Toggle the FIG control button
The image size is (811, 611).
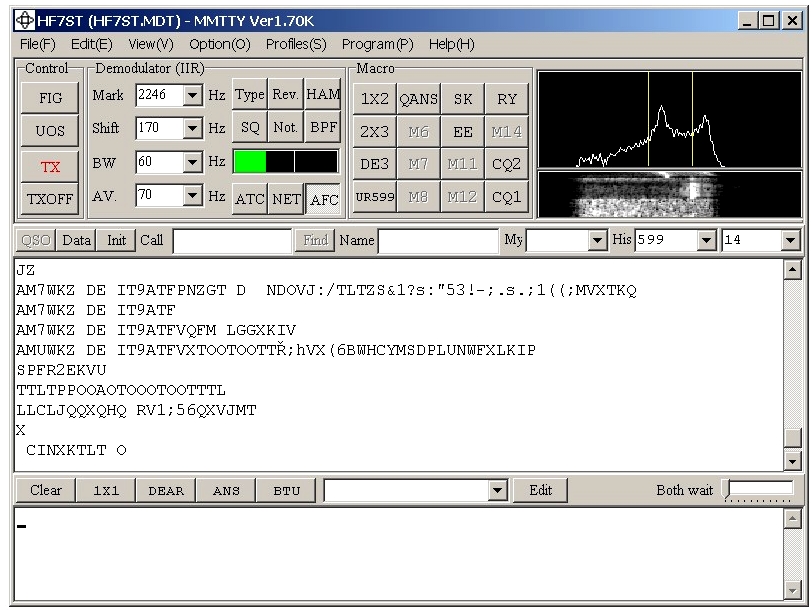[50, 98]
